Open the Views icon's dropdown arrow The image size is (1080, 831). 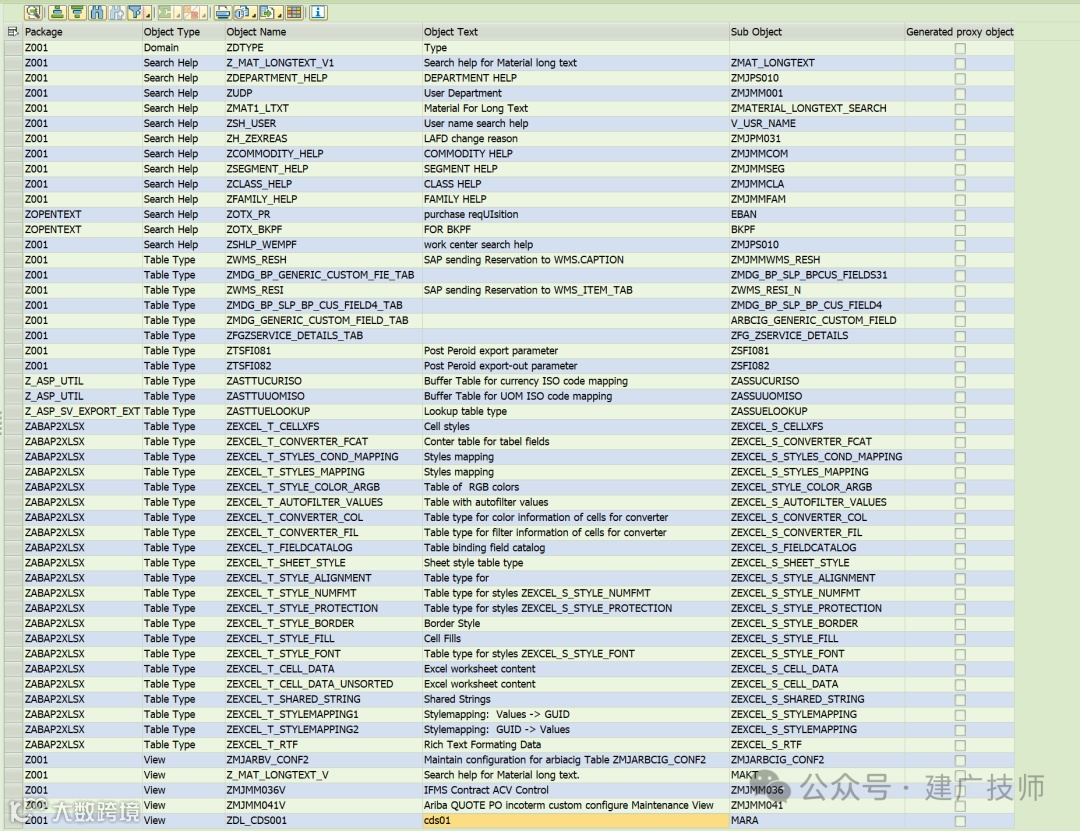click(x=253, y=14)
